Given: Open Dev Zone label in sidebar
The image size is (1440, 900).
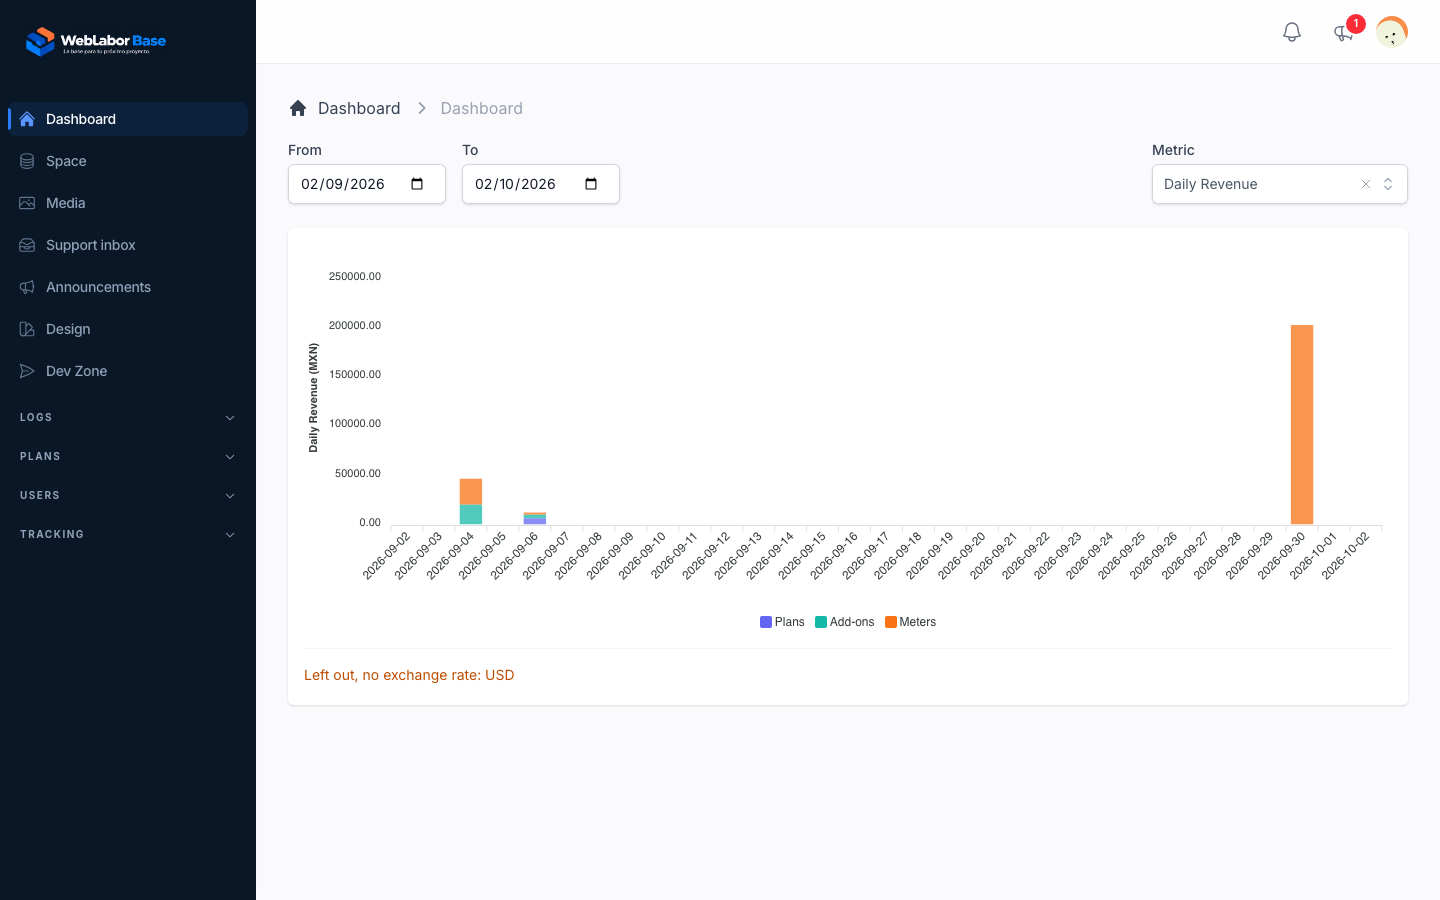Looking at the screenshot, I should [x=76, y=371].
